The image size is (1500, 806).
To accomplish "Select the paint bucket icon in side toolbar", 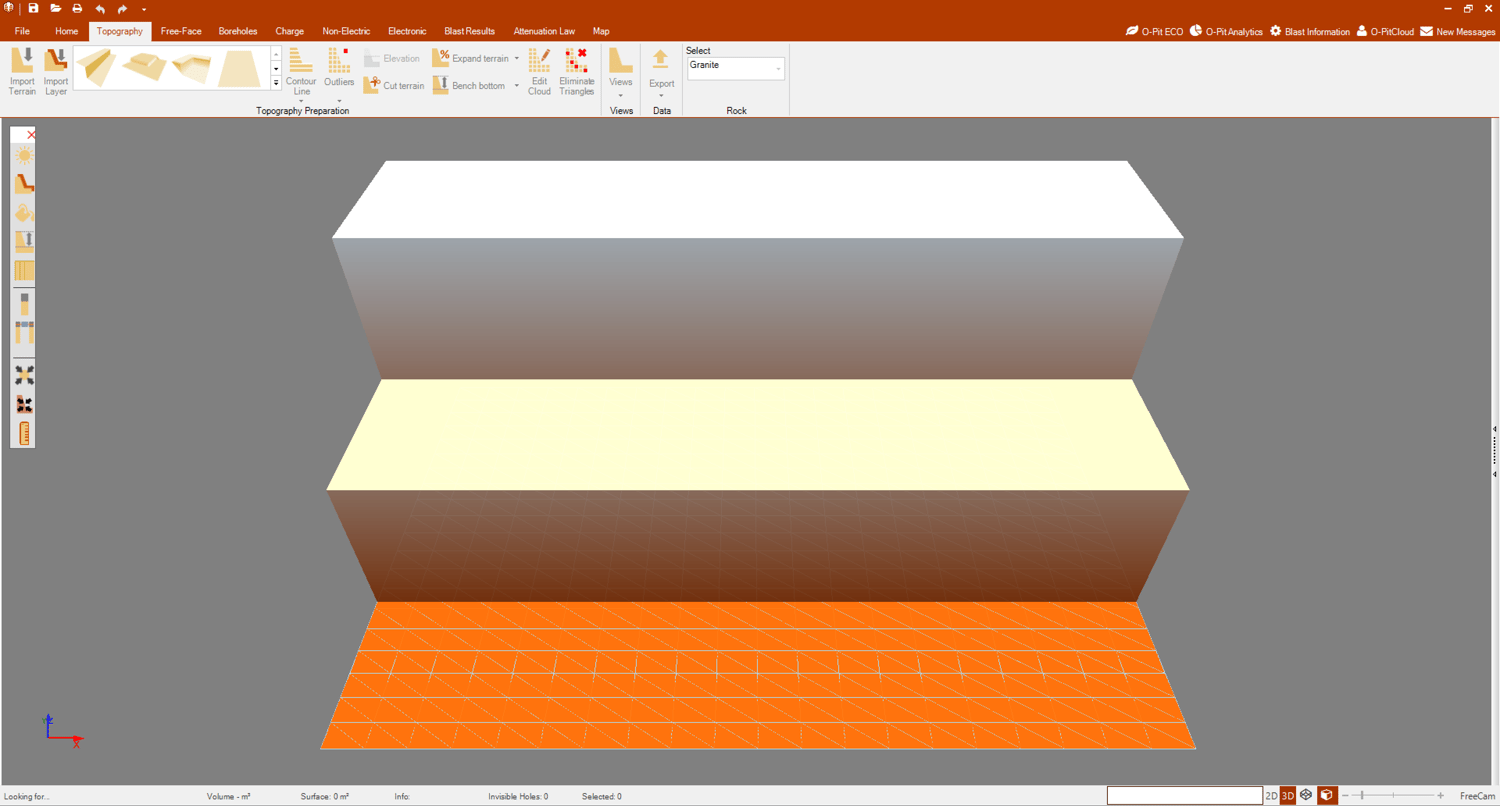I will pos(24,213).
